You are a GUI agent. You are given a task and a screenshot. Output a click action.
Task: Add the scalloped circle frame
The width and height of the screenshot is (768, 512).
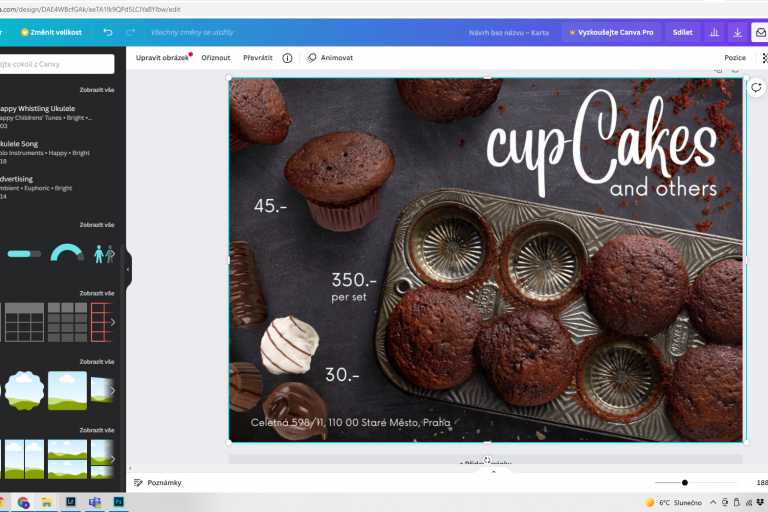click(24, 390)
